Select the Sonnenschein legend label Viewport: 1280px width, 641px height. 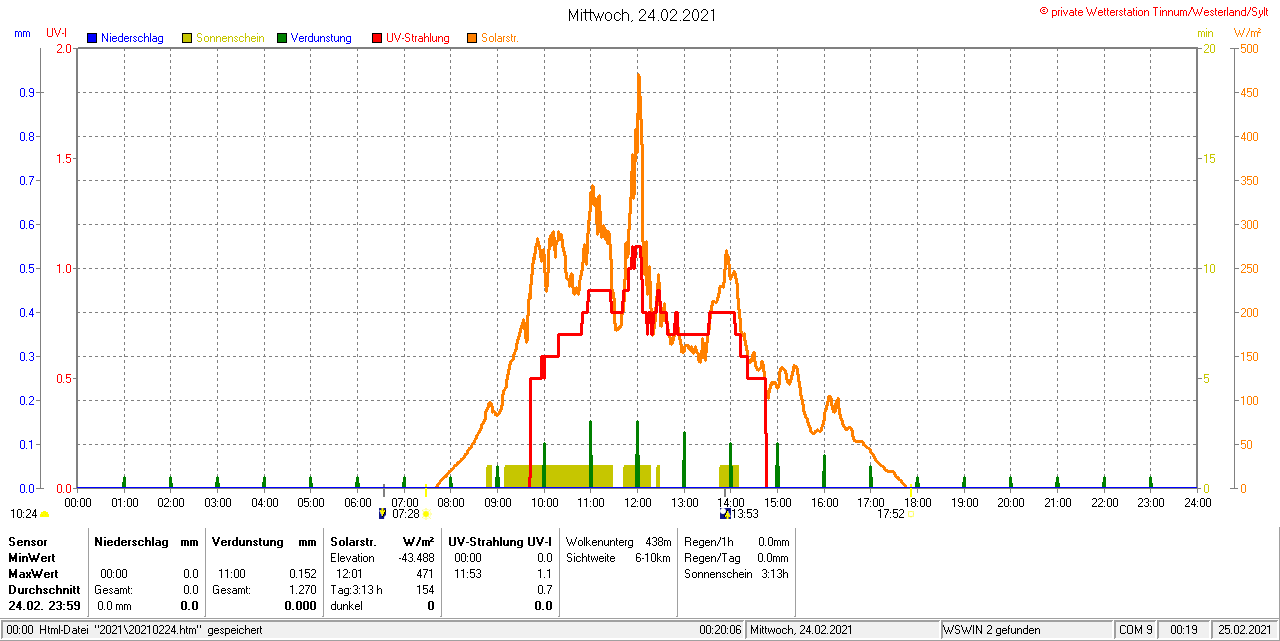pyautogui.click(x=230, y=38)
